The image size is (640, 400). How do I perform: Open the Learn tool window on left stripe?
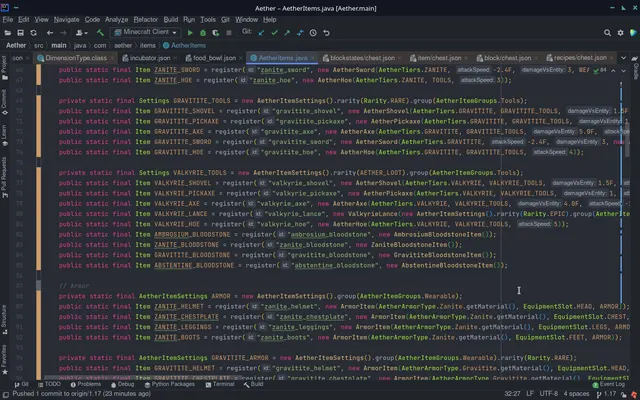tap(4, 135)
